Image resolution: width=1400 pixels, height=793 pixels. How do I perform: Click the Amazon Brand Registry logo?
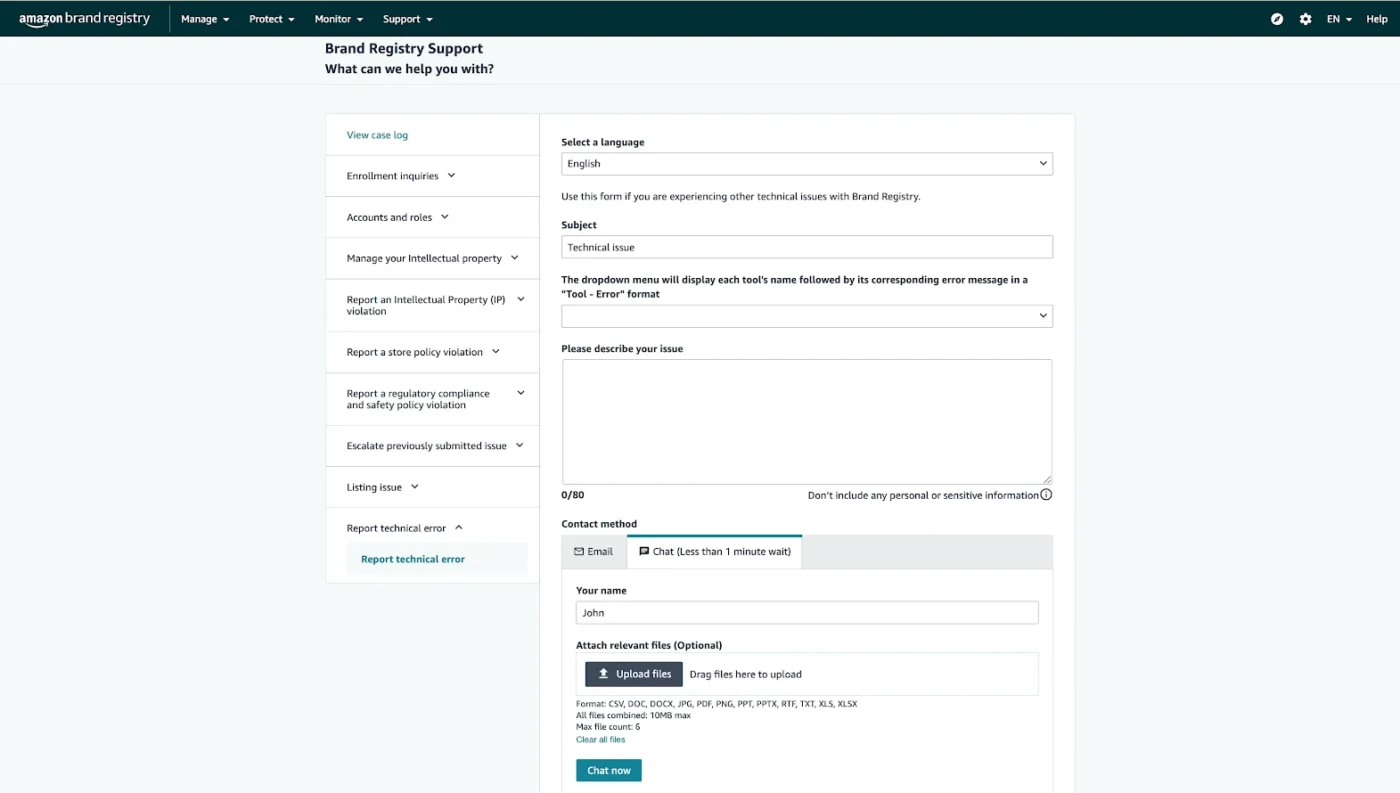click(x=84, y=19)
